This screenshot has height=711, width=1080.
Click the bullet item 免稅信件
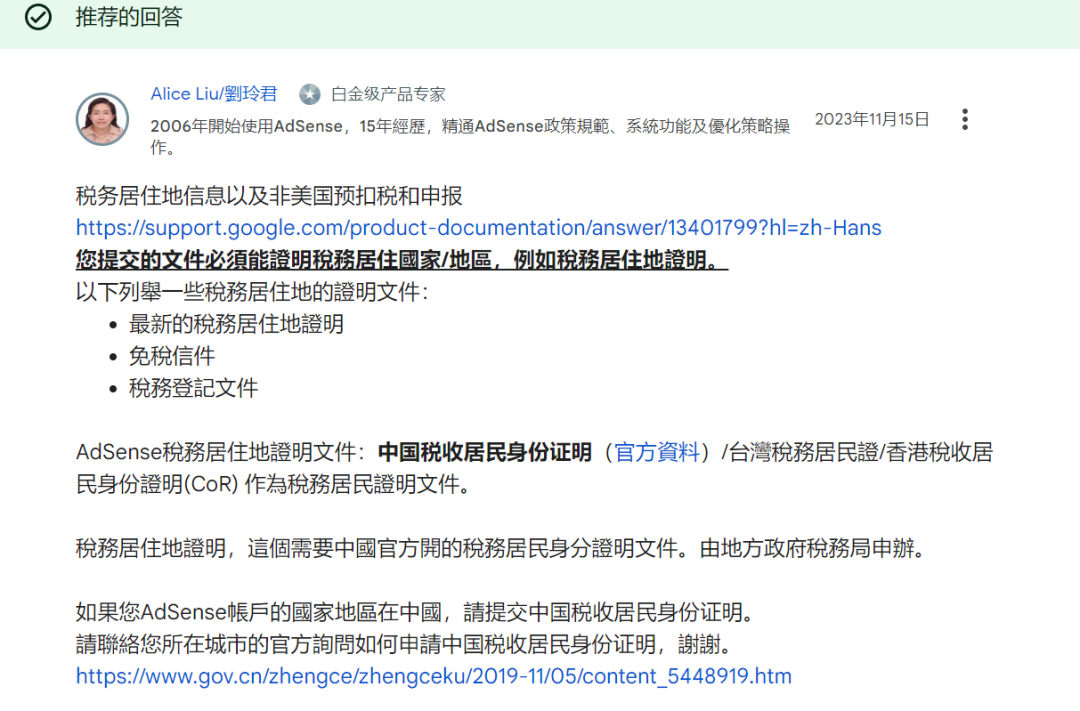(x=172, y=356)
